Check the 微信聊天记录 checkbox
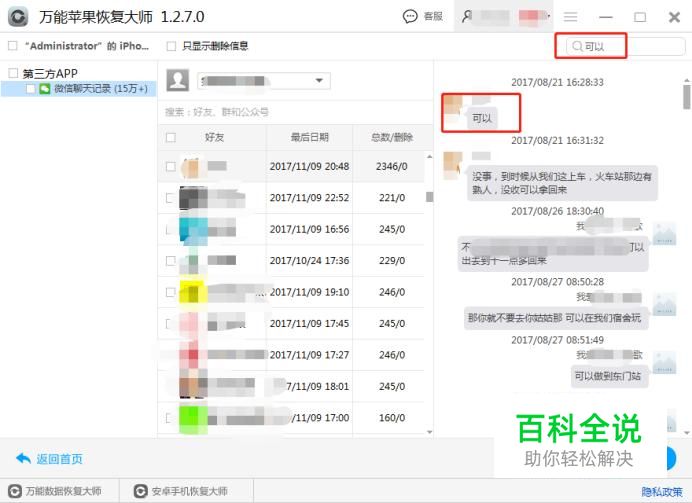Screen dimensions: 692x503 (x=30, y=89)
